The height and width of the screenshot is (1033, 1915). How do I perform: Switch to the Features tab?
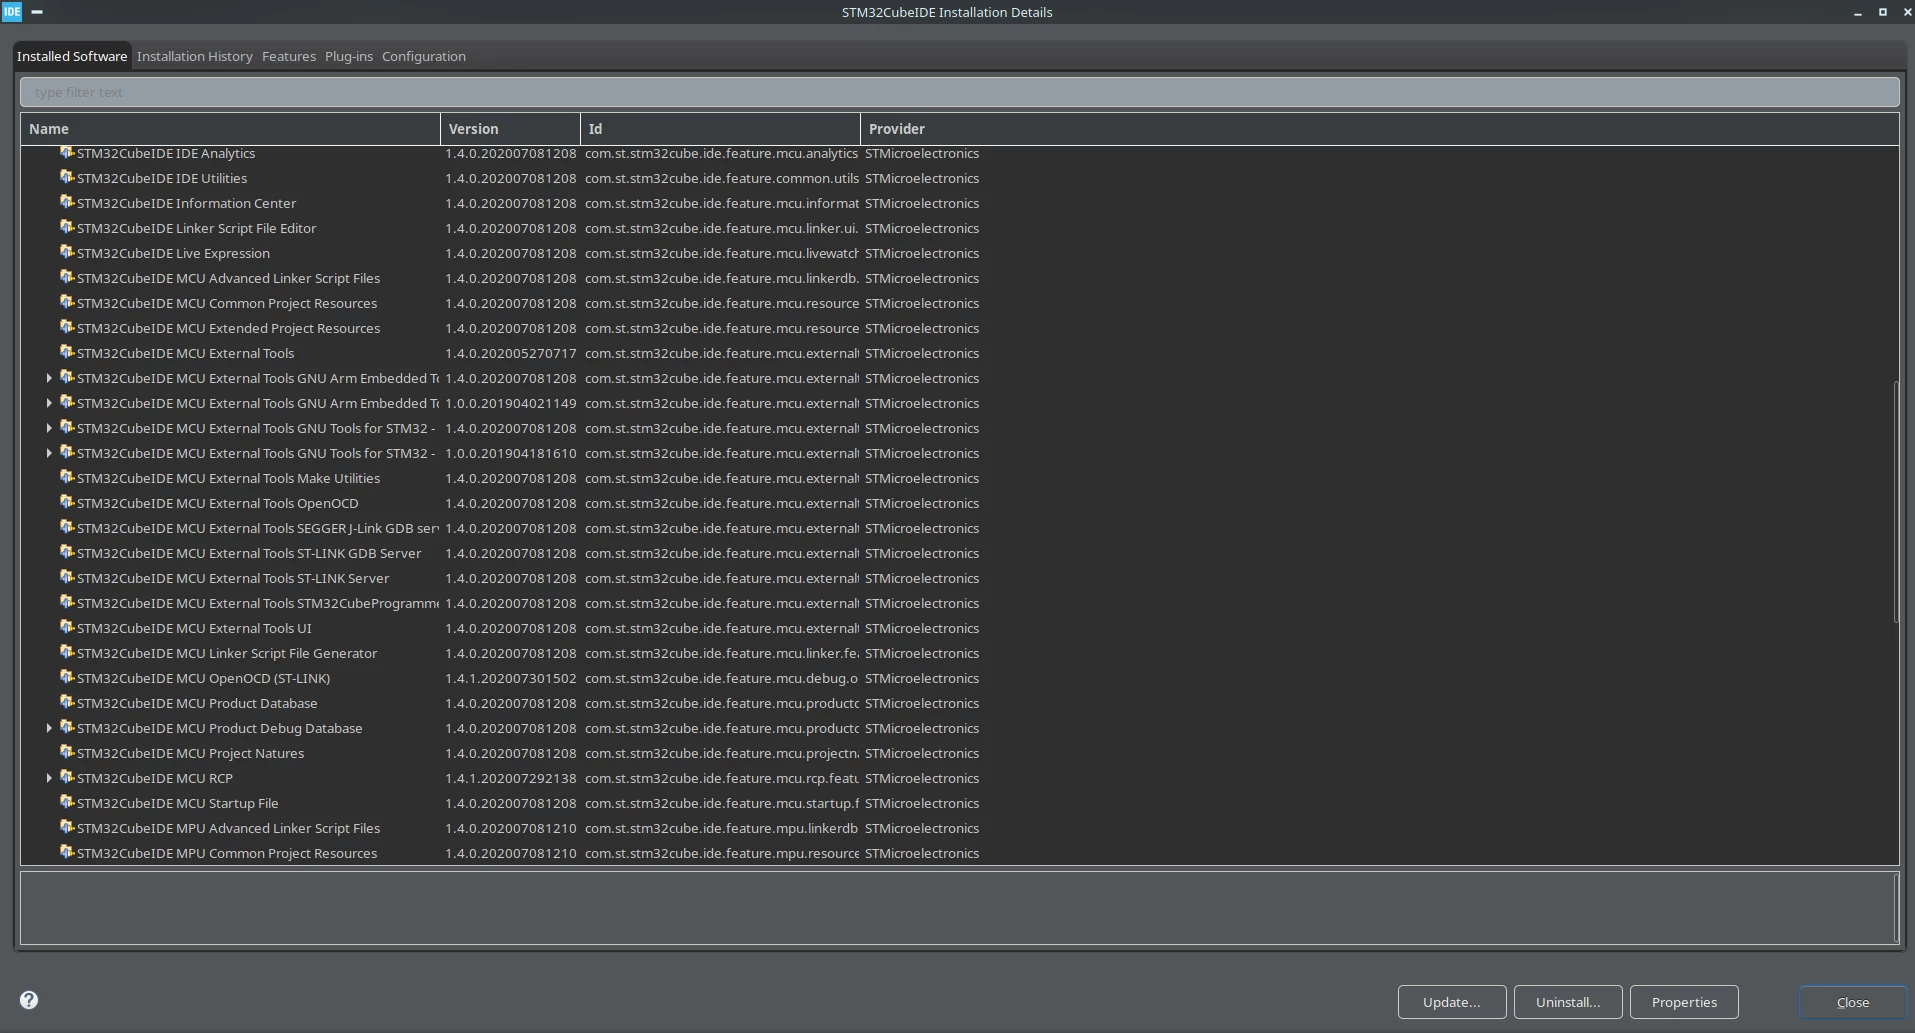point(289,56)
